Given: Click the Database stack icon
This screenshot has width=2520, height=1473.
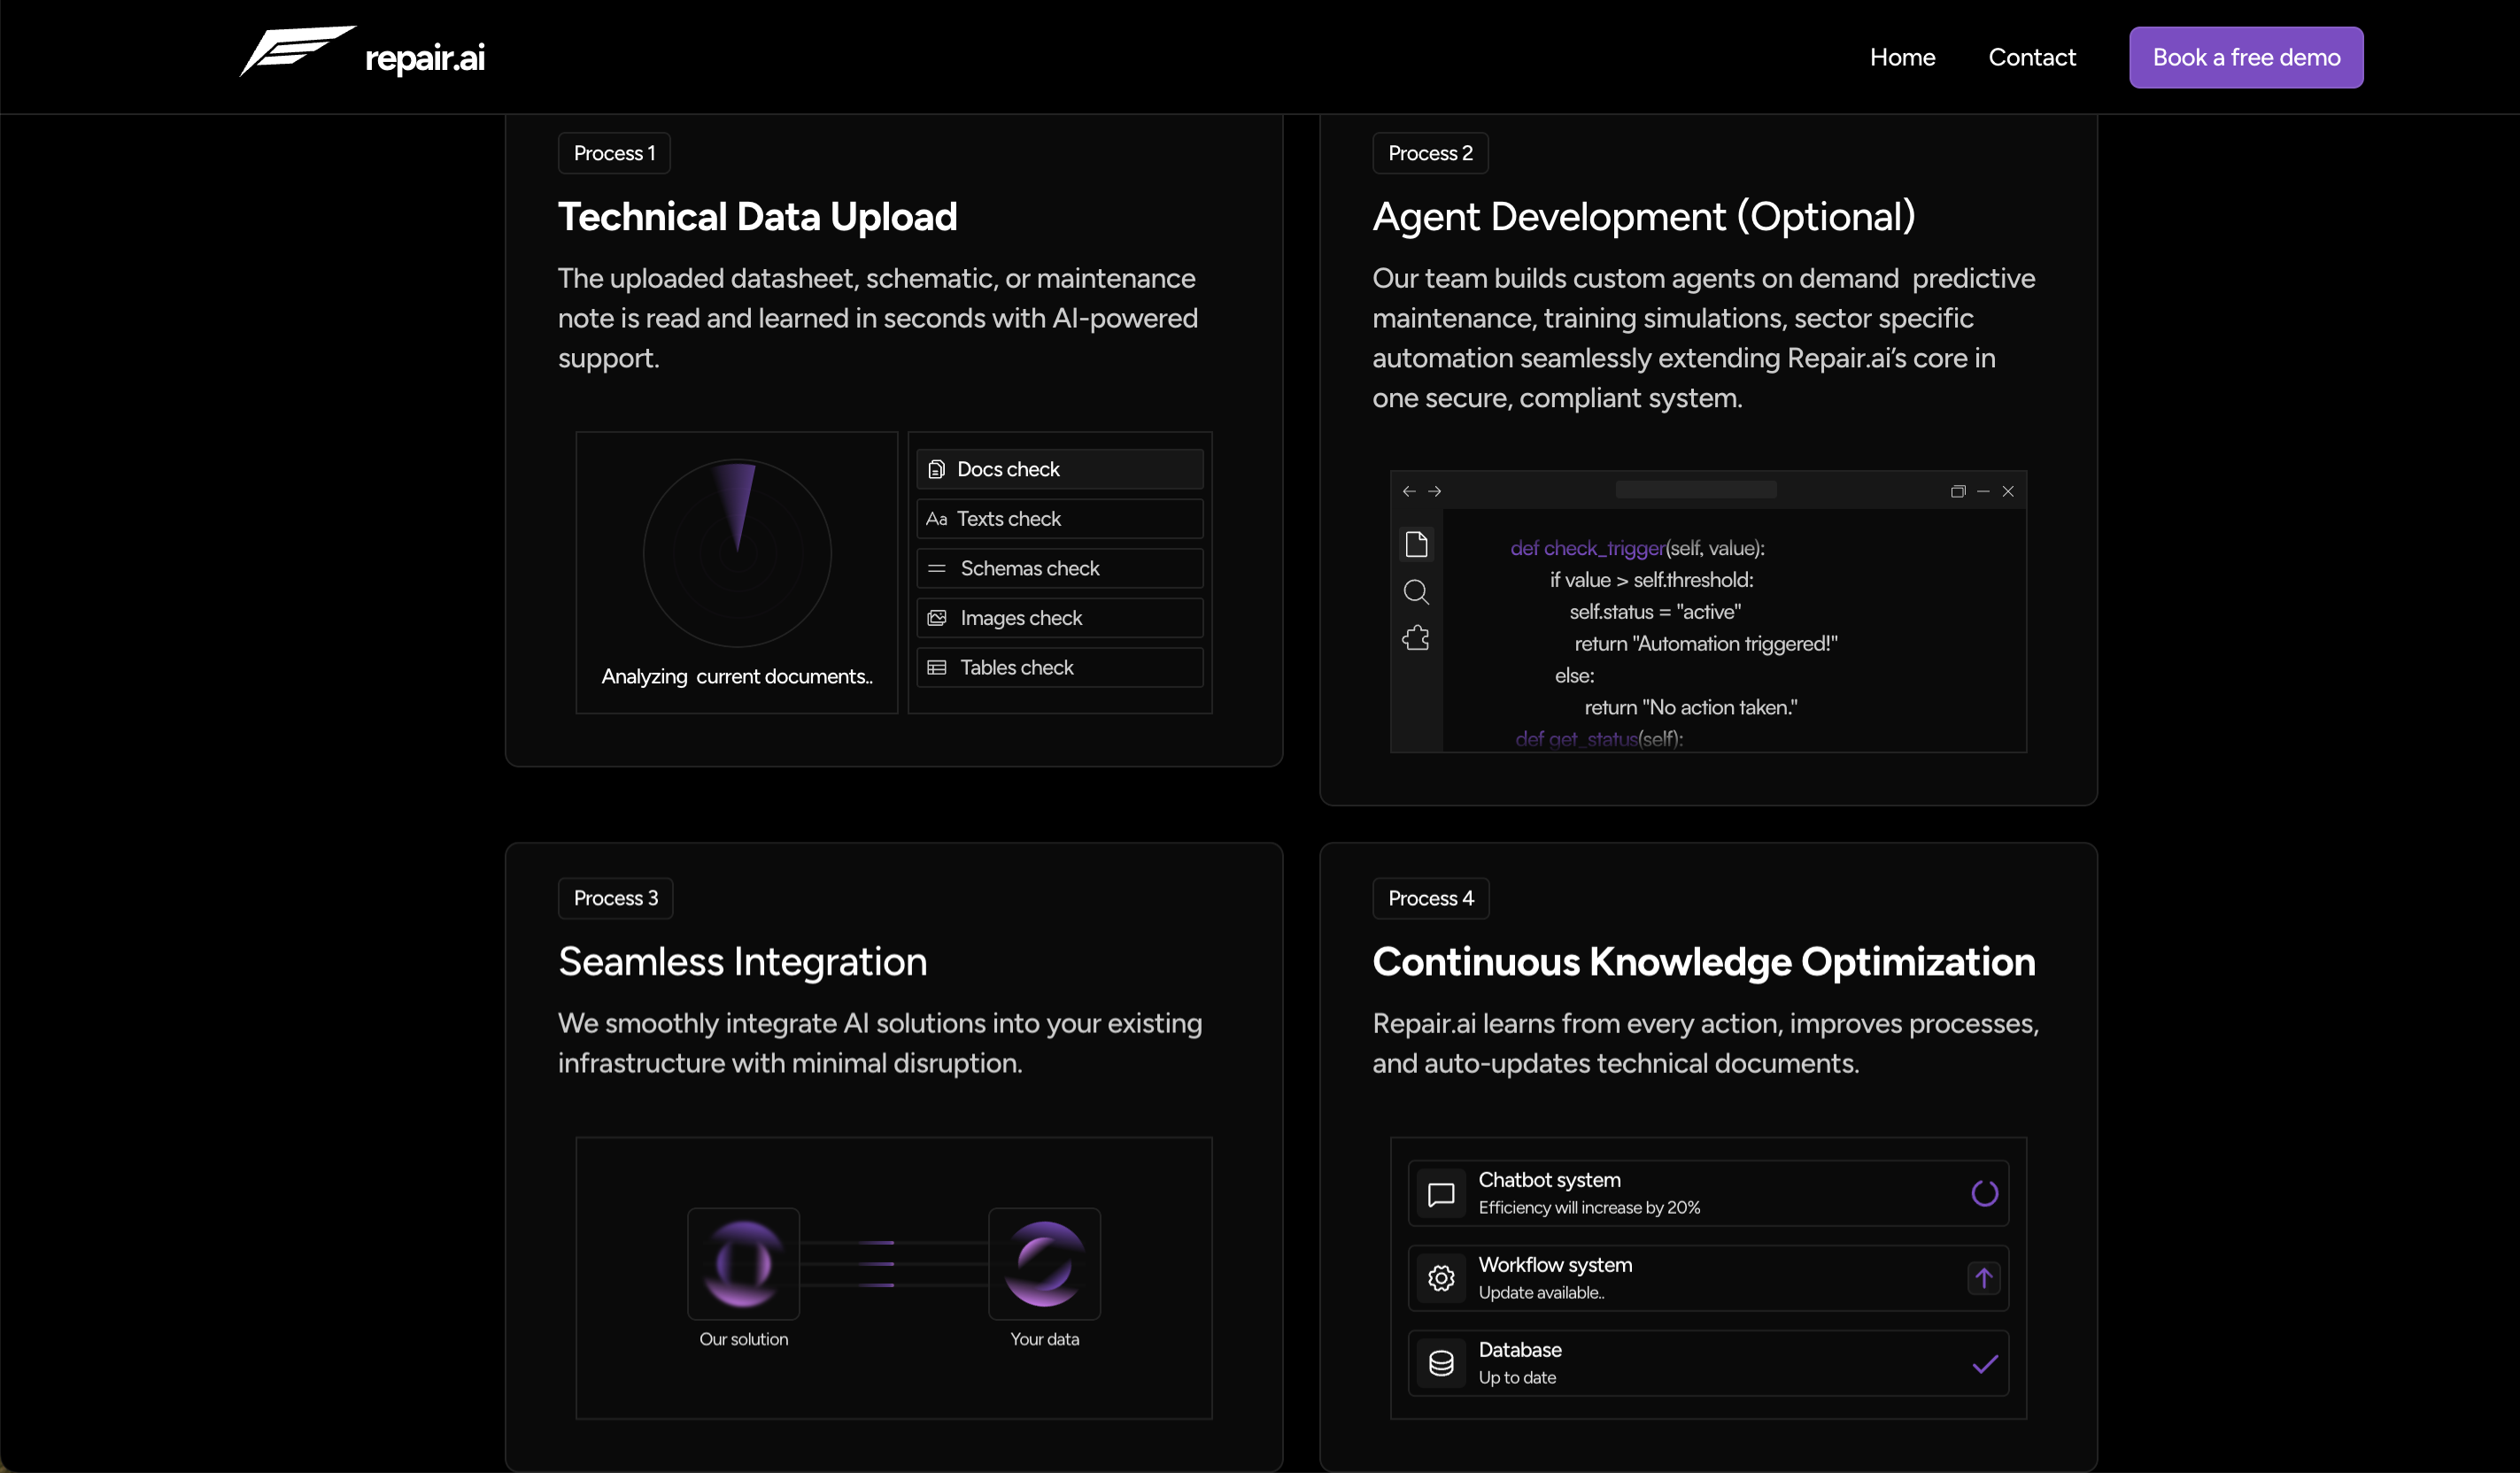Looking at the screenshot, I should click(x=1441, y=1363).
